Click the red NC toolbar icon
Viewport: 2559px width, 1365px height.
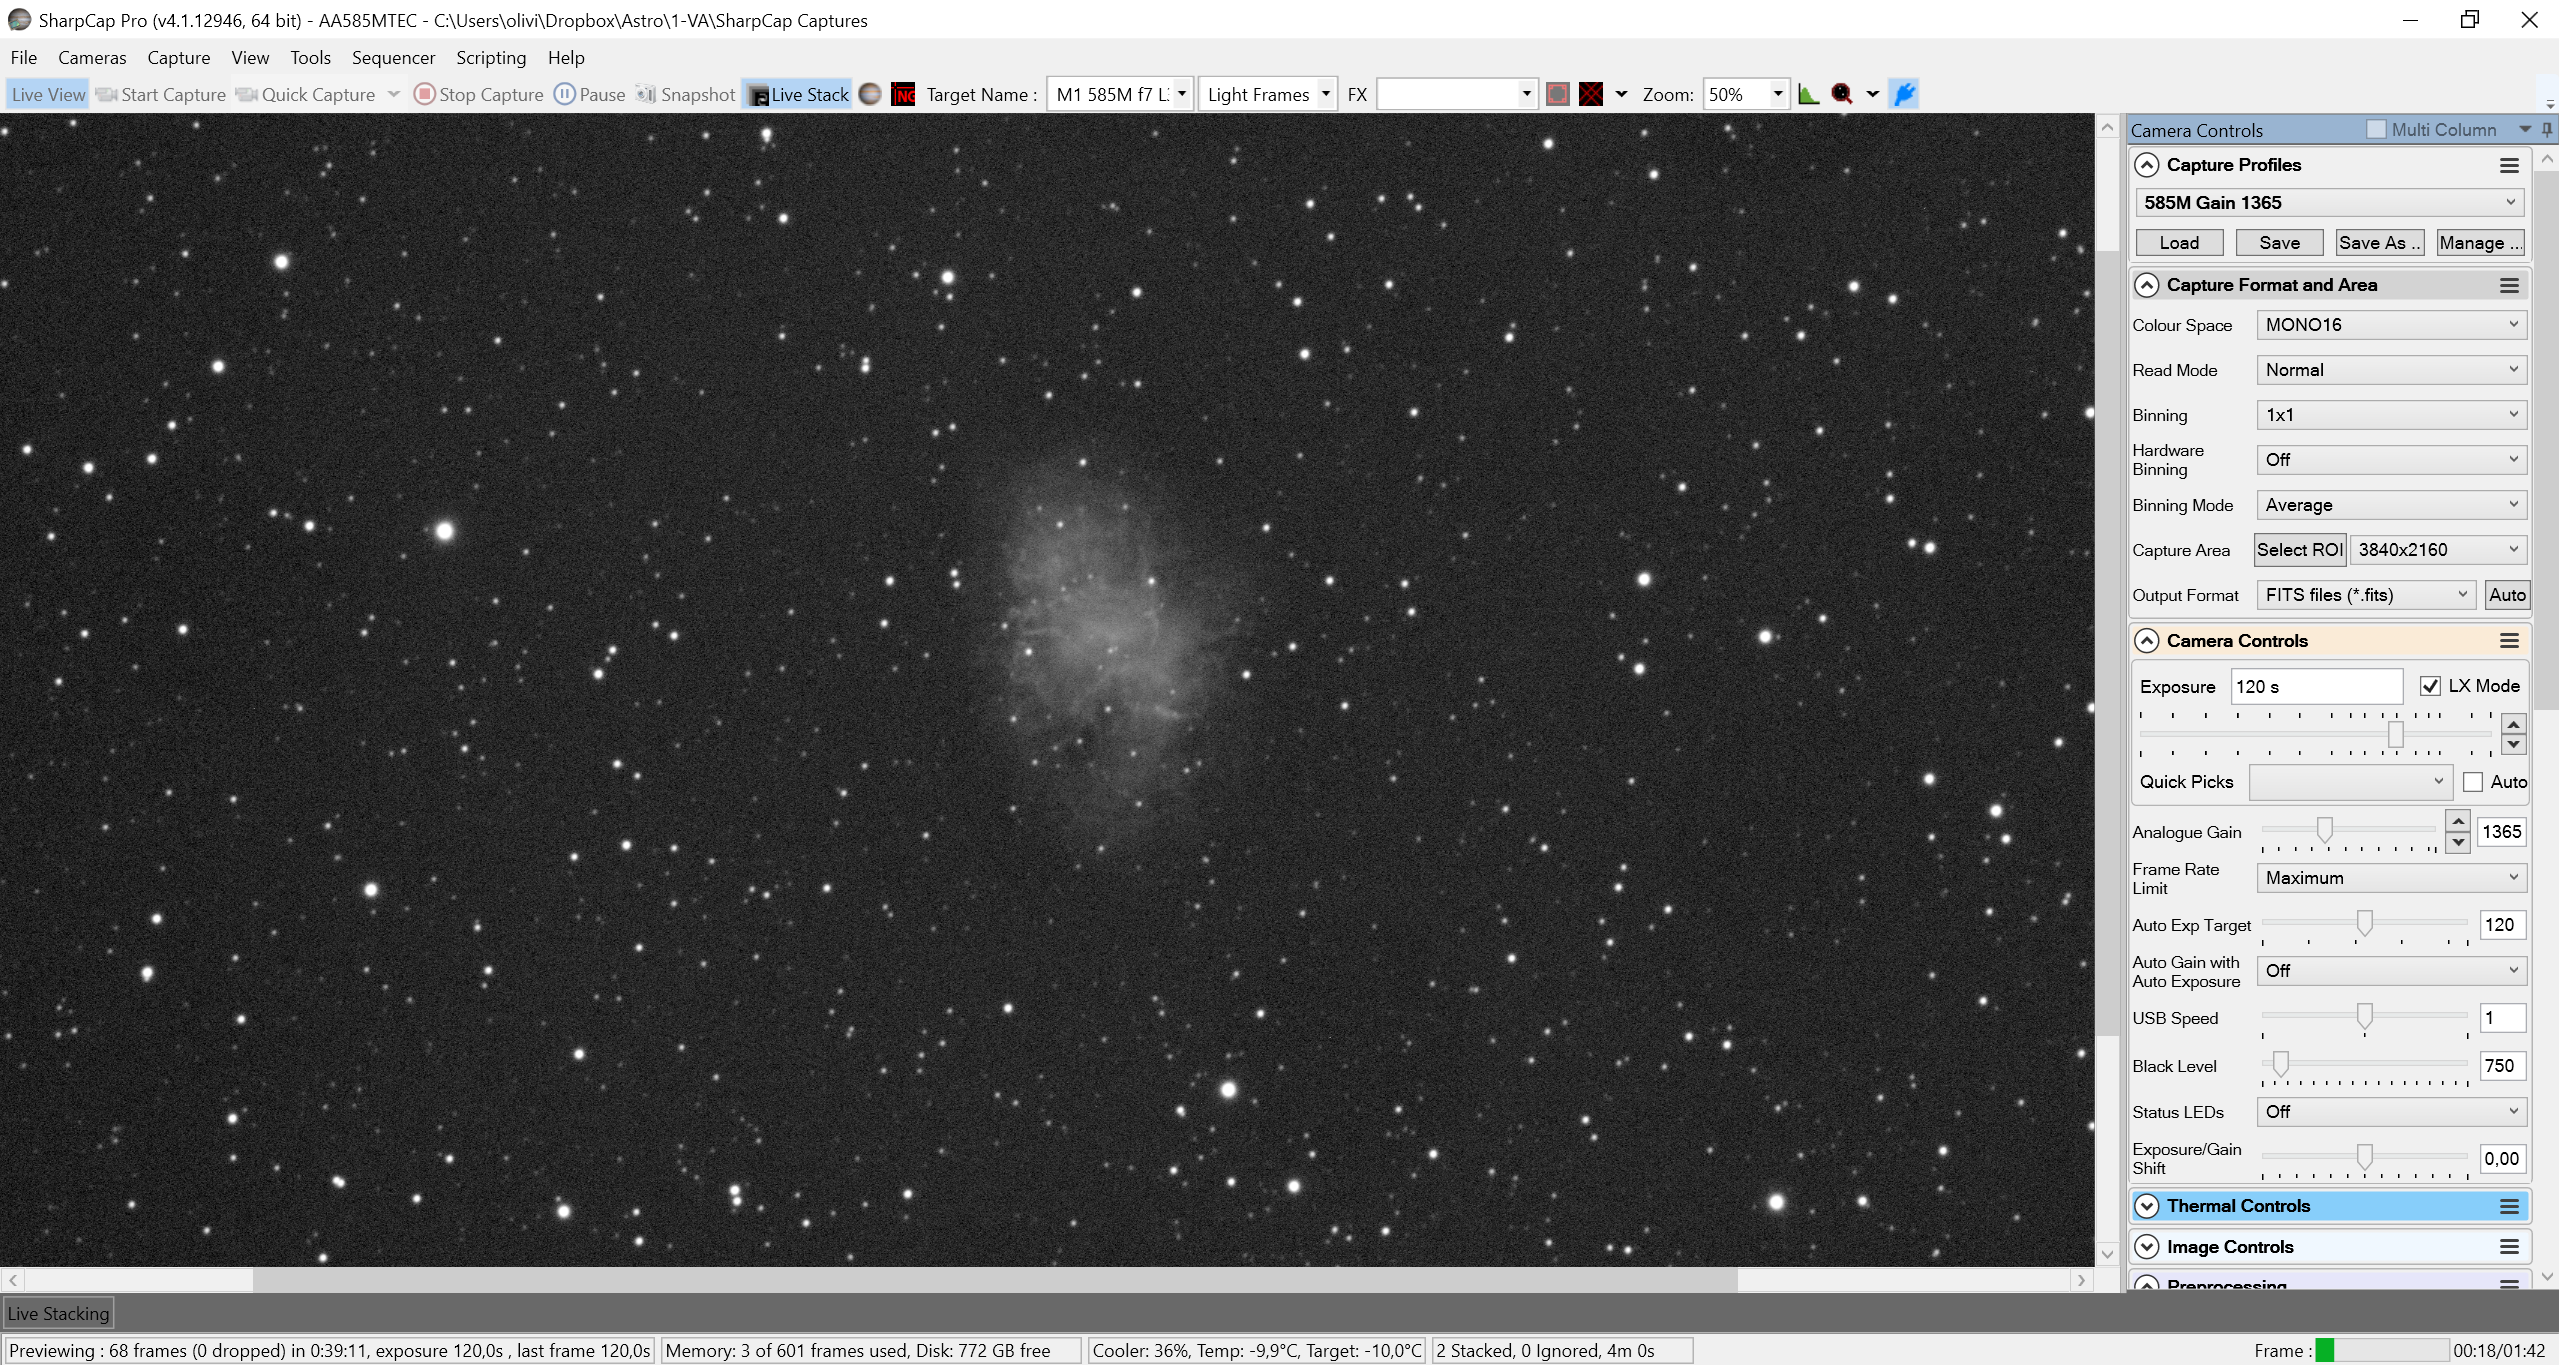pos(903,94)
